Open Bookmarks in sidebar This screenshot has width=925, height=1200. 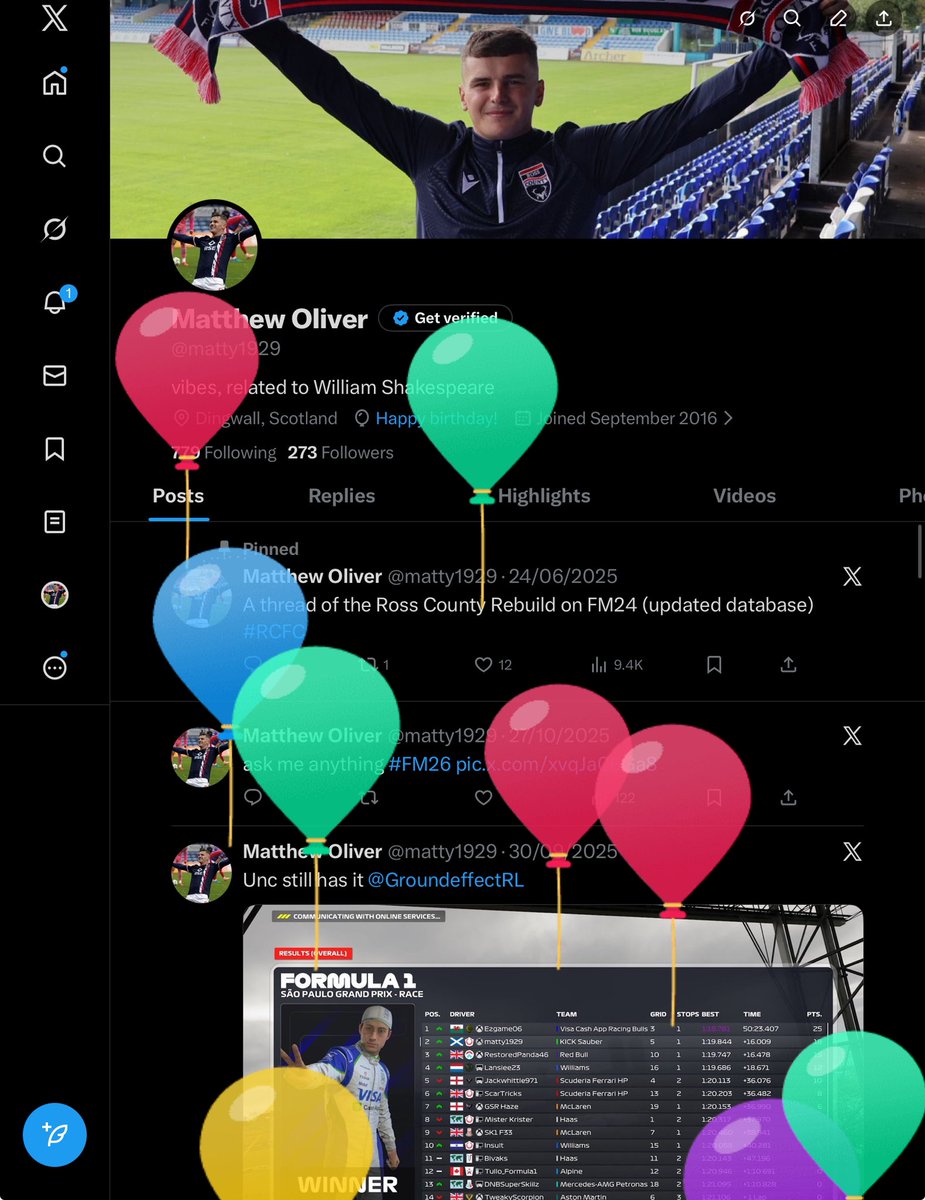[x=55, y=449]
